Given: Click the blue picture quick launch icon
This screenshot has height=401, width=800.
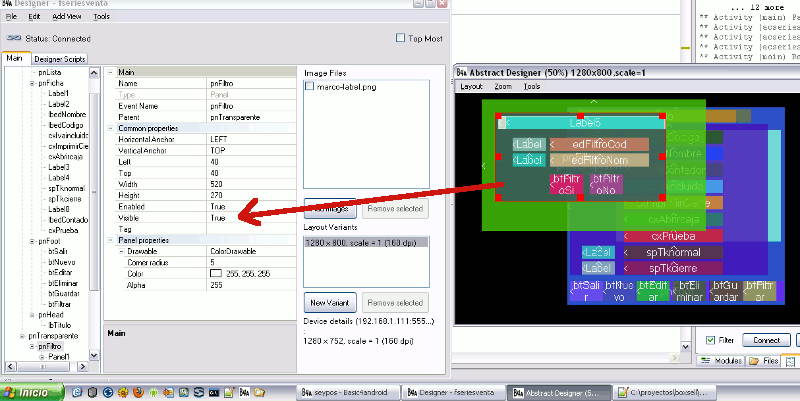Looking at the screenshot, I should point(184,392).
